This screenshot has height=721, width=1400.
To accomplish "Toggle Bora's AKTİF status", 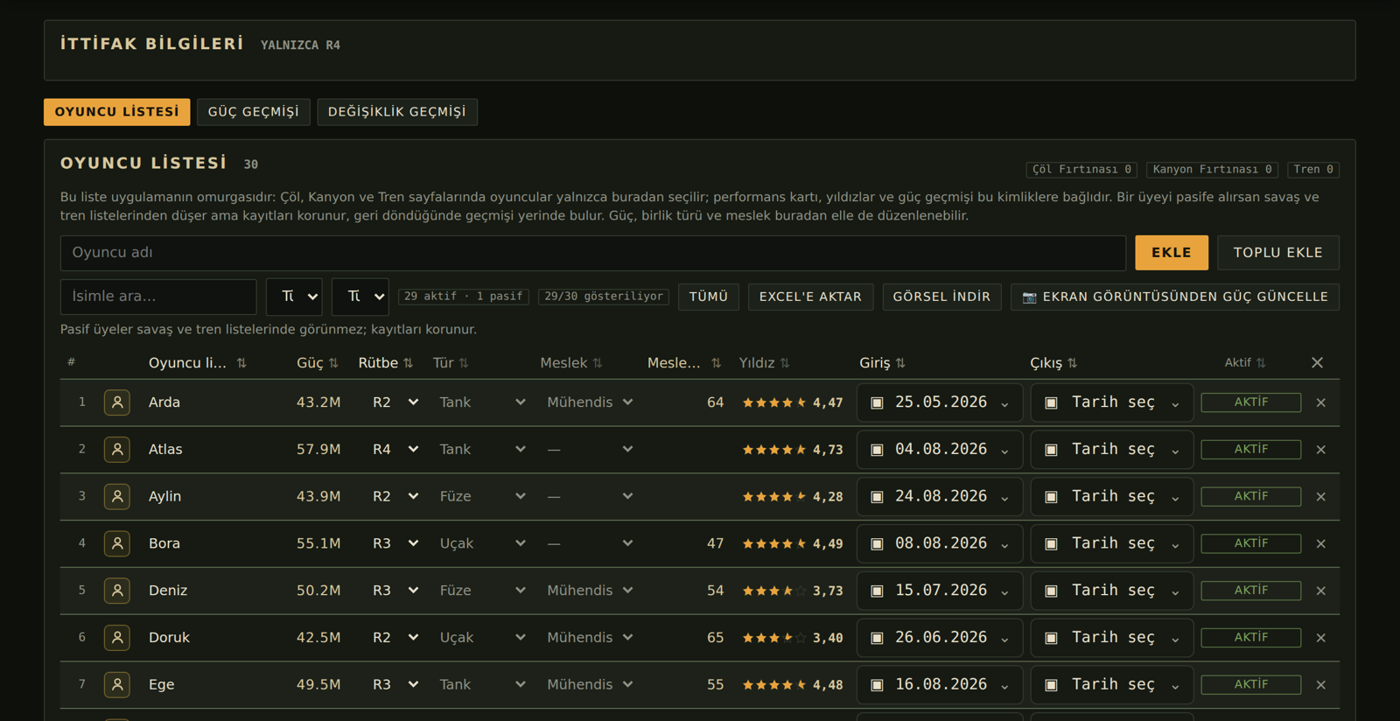I will click(1251, 543).
